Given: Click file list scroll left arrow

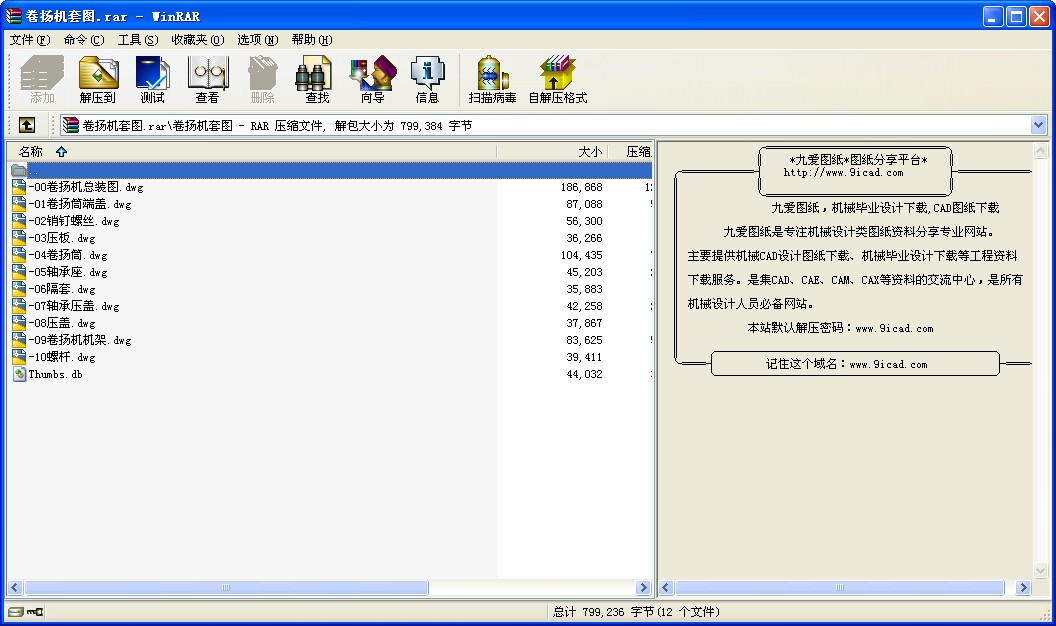Looking at the screenshot, I should (x=15, y=588).
